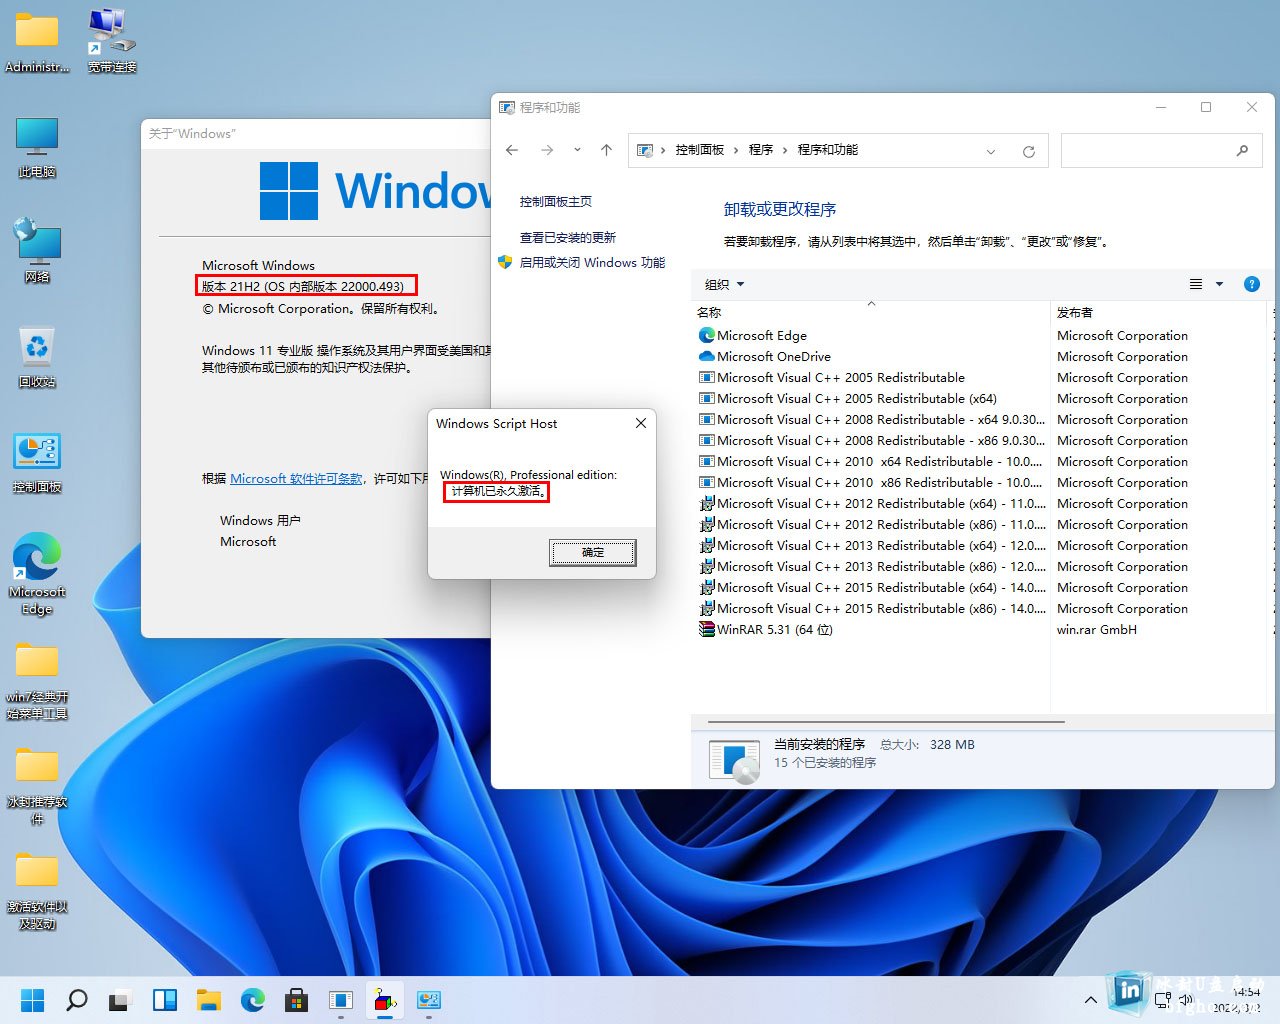
Task: Switch to the Control Panel taskbar item
Action: [x=429, y=1000]
